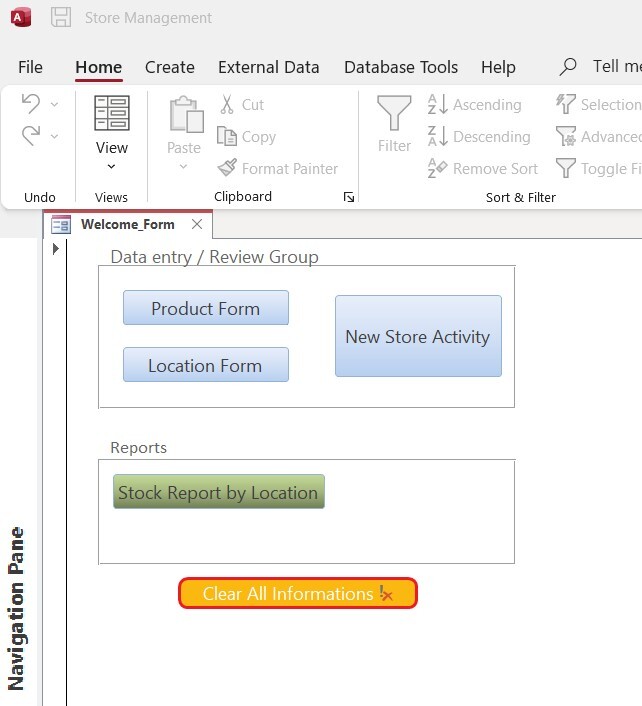The width and height of the screenshot is (642, 706).
Task: Click the Views group label text
Action: 111,197
